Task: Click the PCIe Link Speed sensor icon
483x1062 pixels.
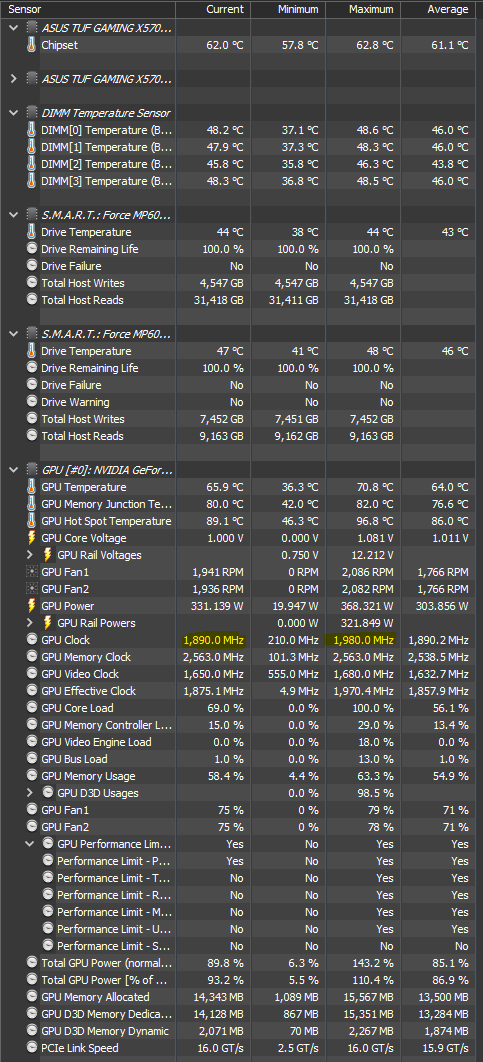Action: coord(32,1048)
